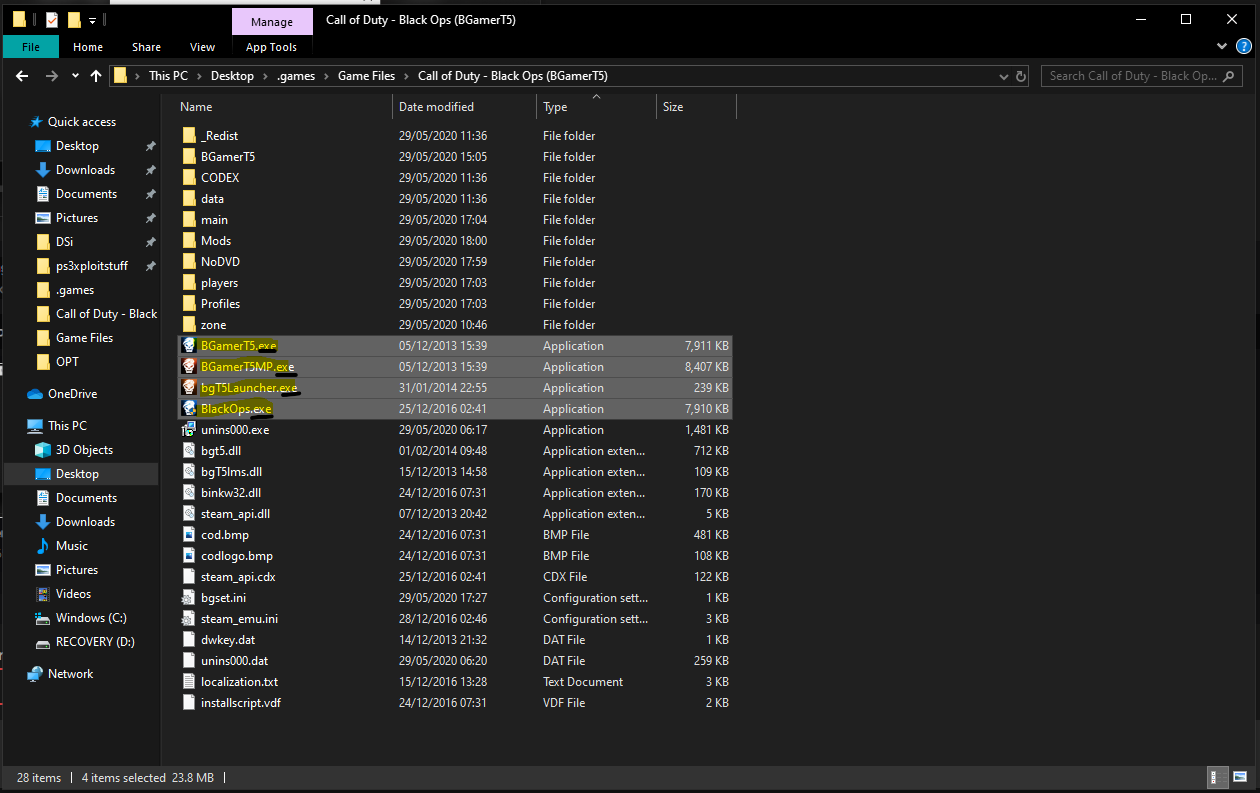Go back with the back arrow

pos(23,76)
